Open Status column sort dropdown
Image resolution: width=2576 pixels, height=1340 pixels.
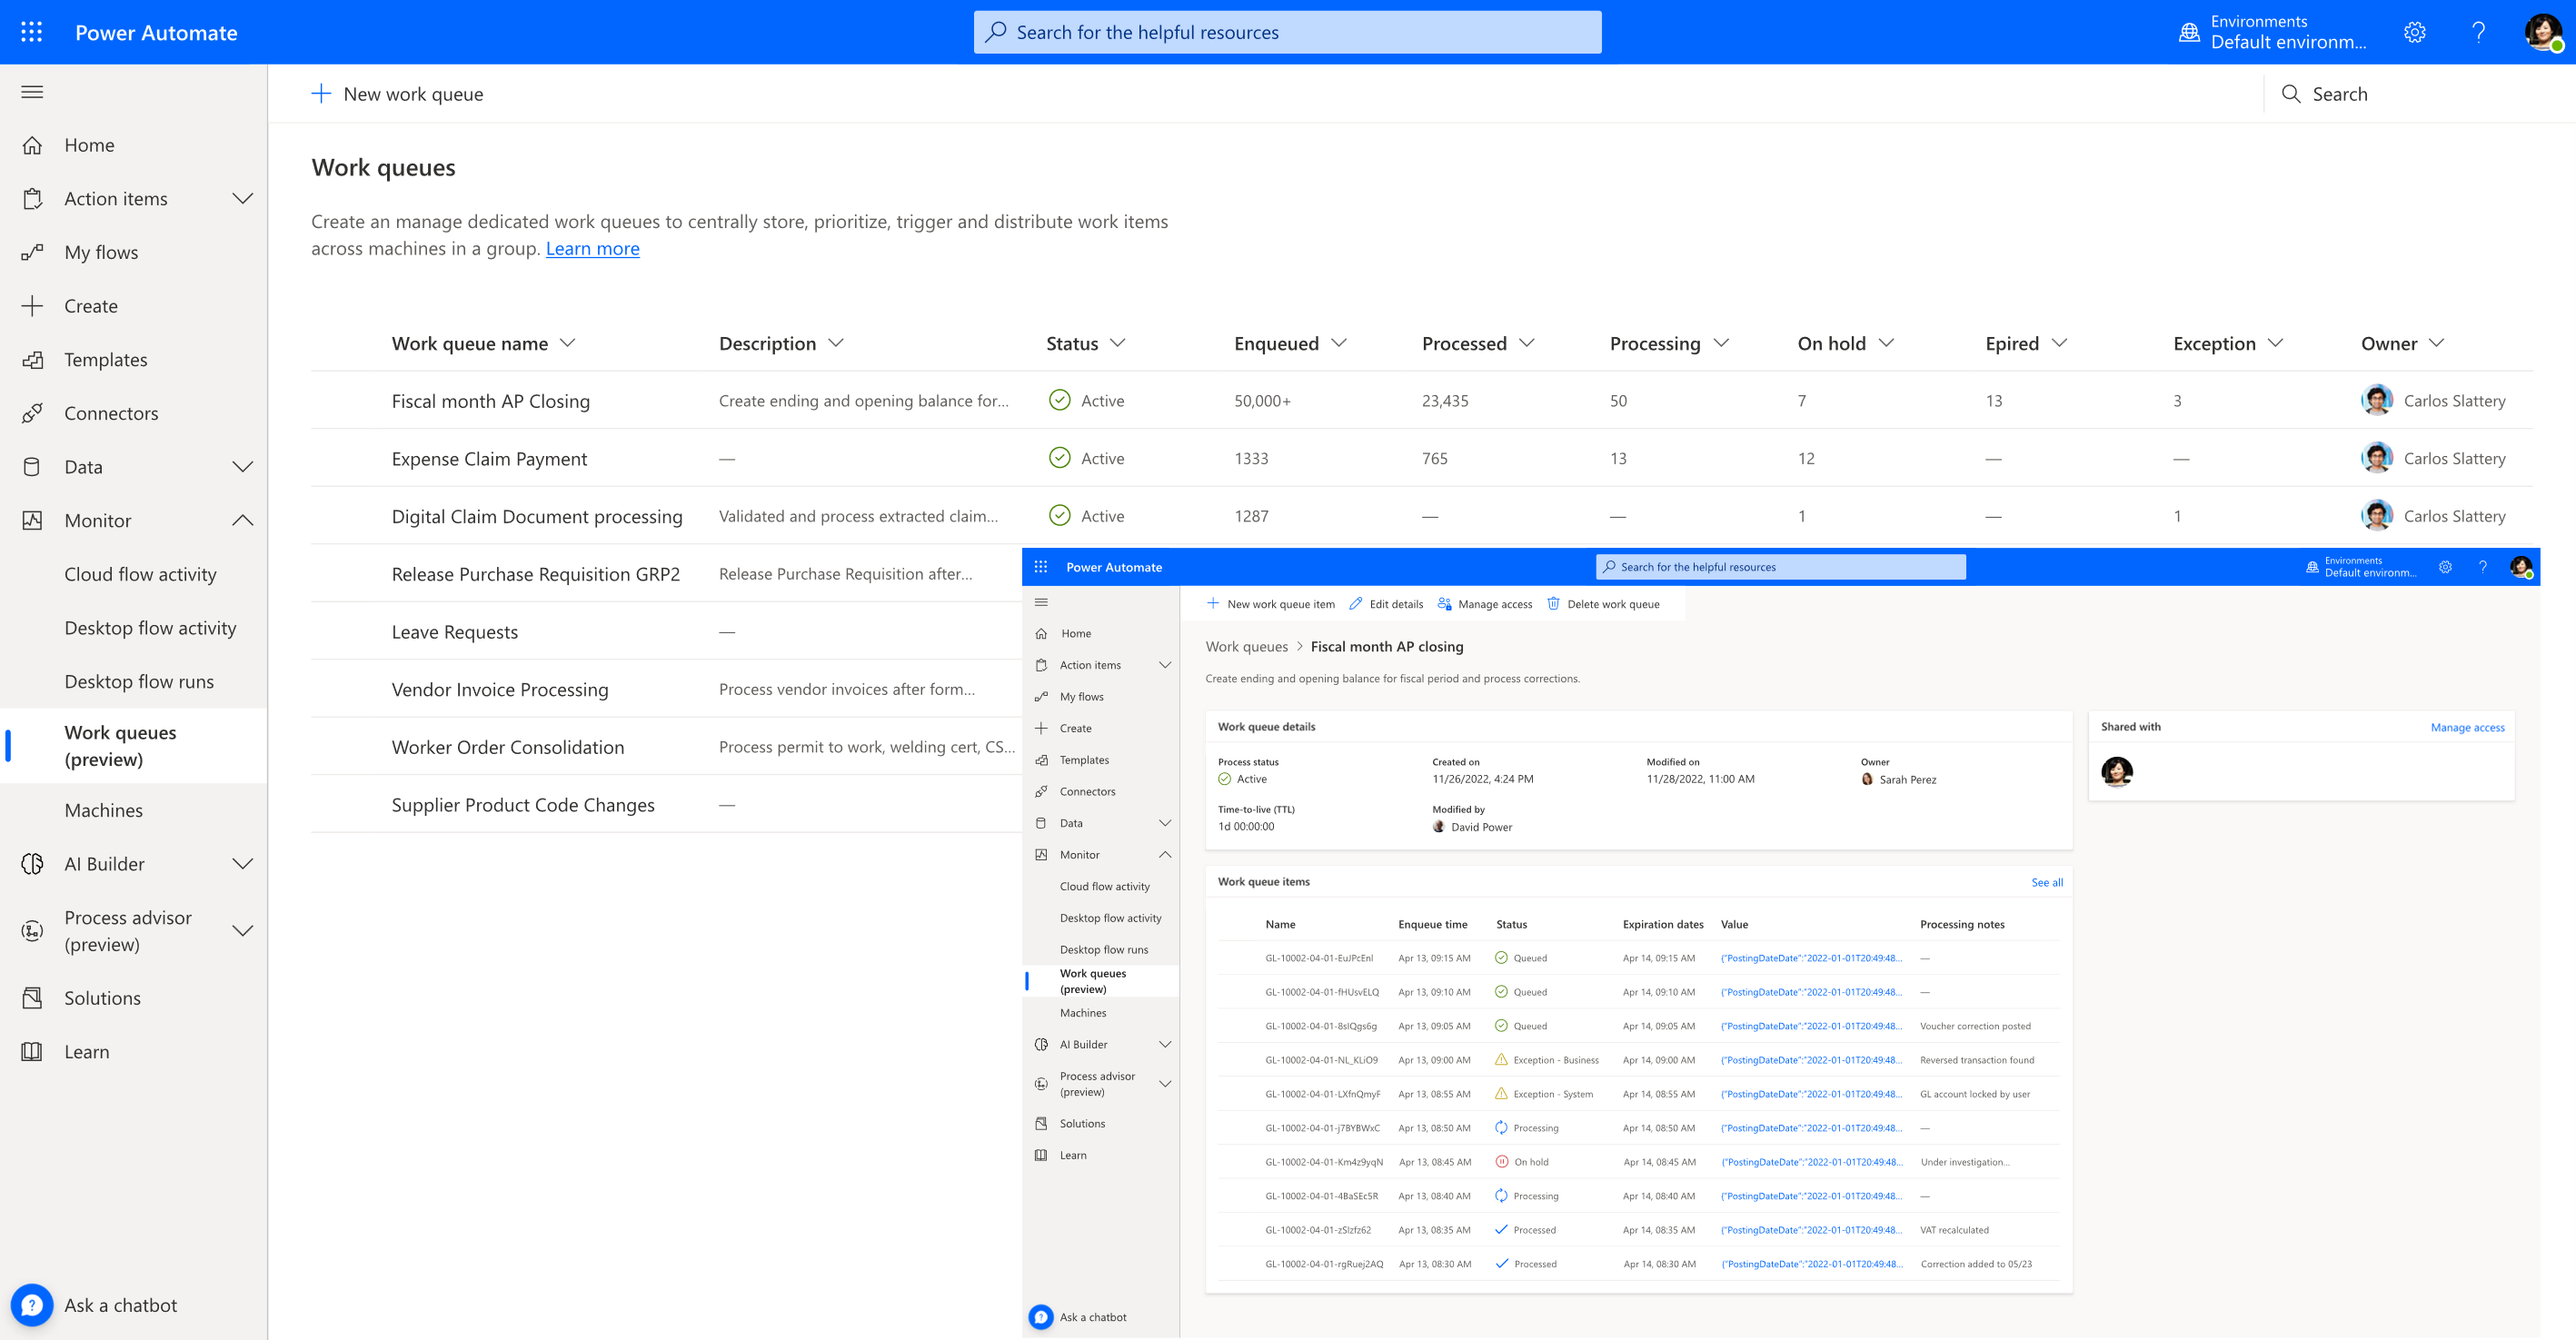click(x=1118, y=343)
